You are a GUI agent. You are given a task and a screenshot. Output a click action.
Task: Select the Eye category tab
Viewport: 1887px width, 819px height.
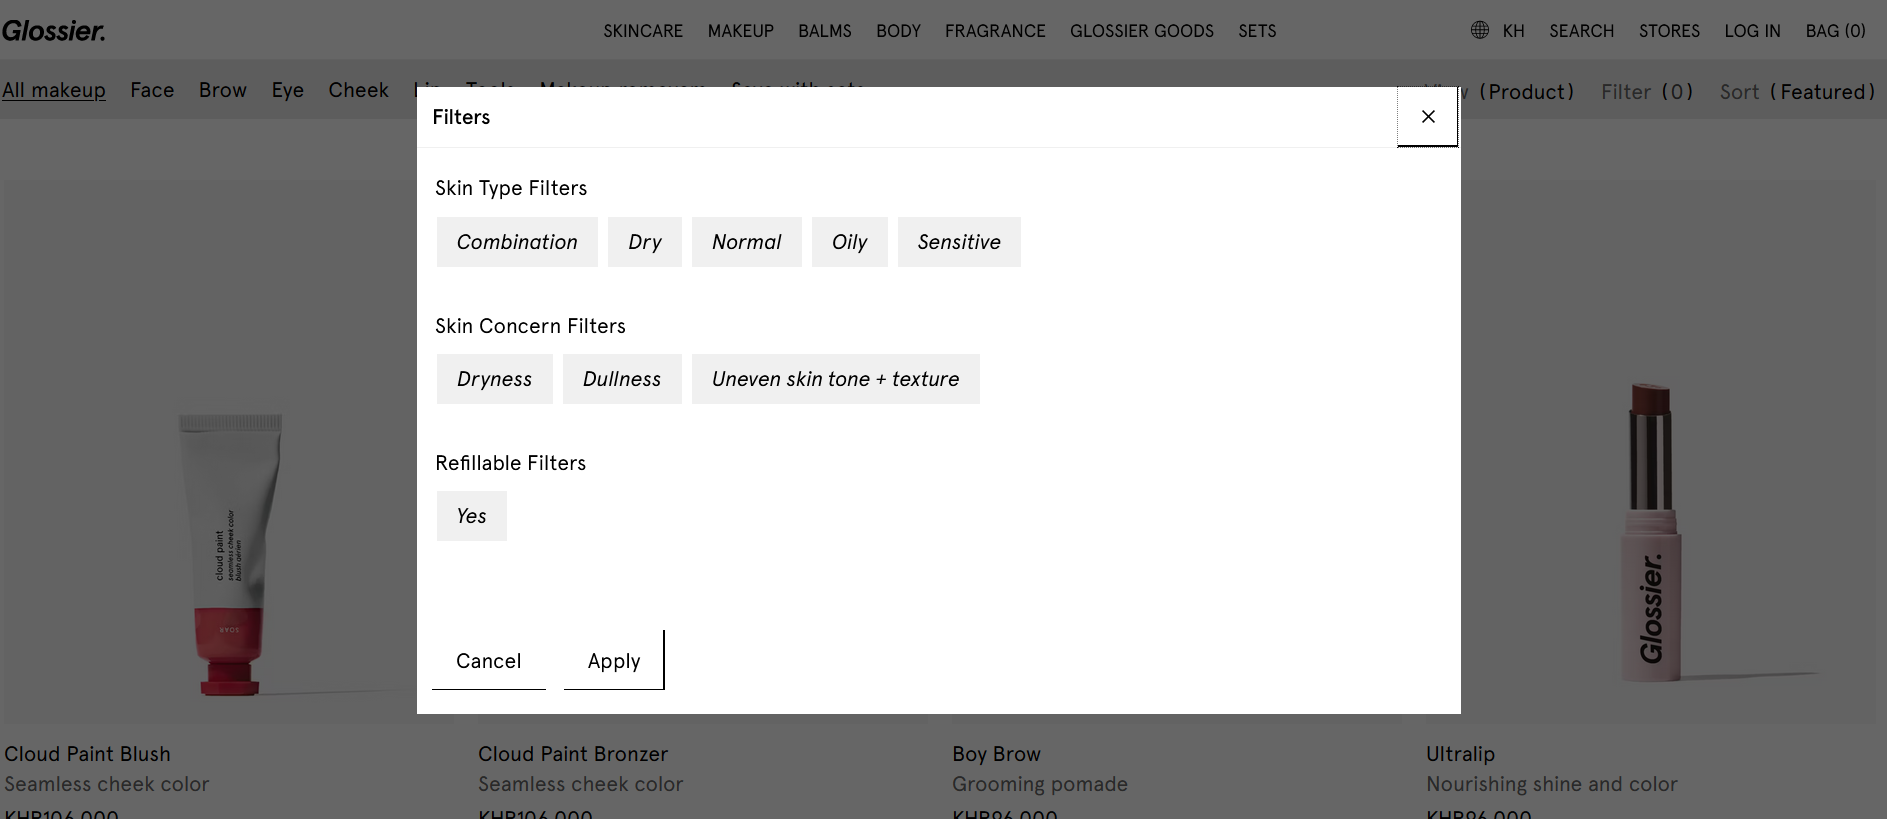(x=288, y=90)
